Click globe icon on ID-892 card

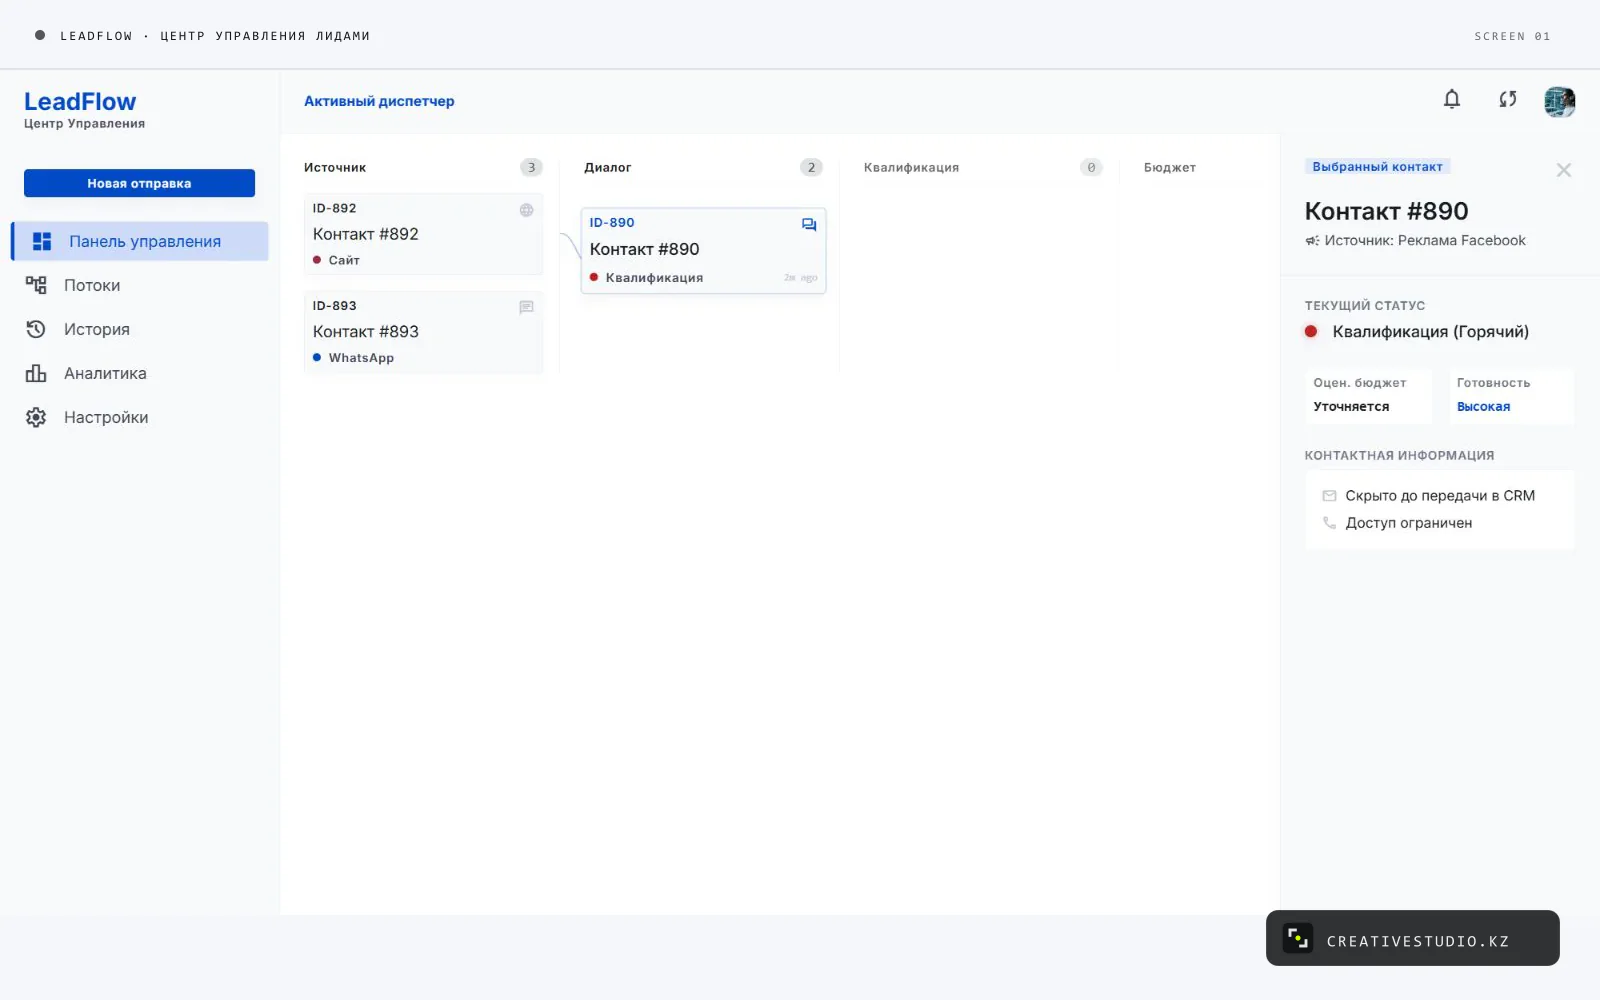(526, 210)
